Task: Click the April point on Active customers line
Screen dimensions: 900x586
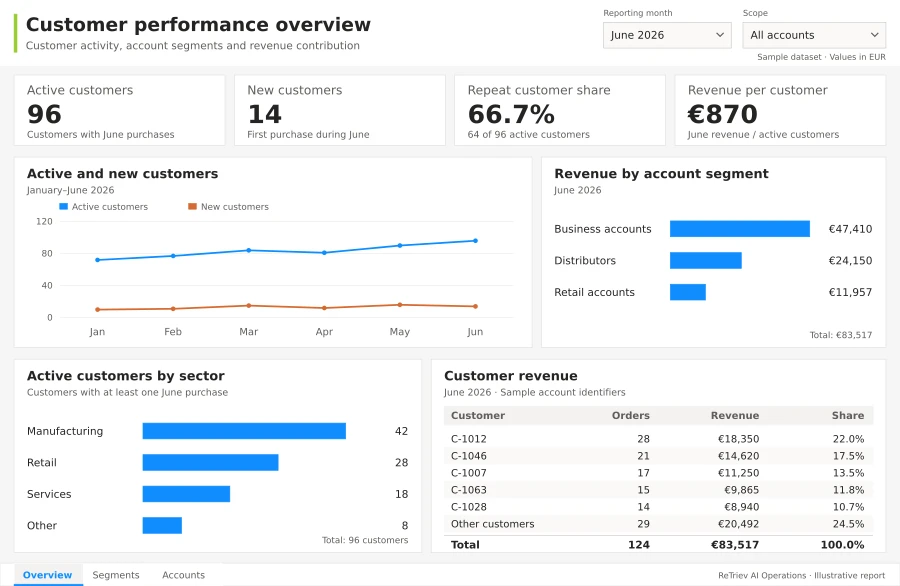Action: tap(324, 253)
